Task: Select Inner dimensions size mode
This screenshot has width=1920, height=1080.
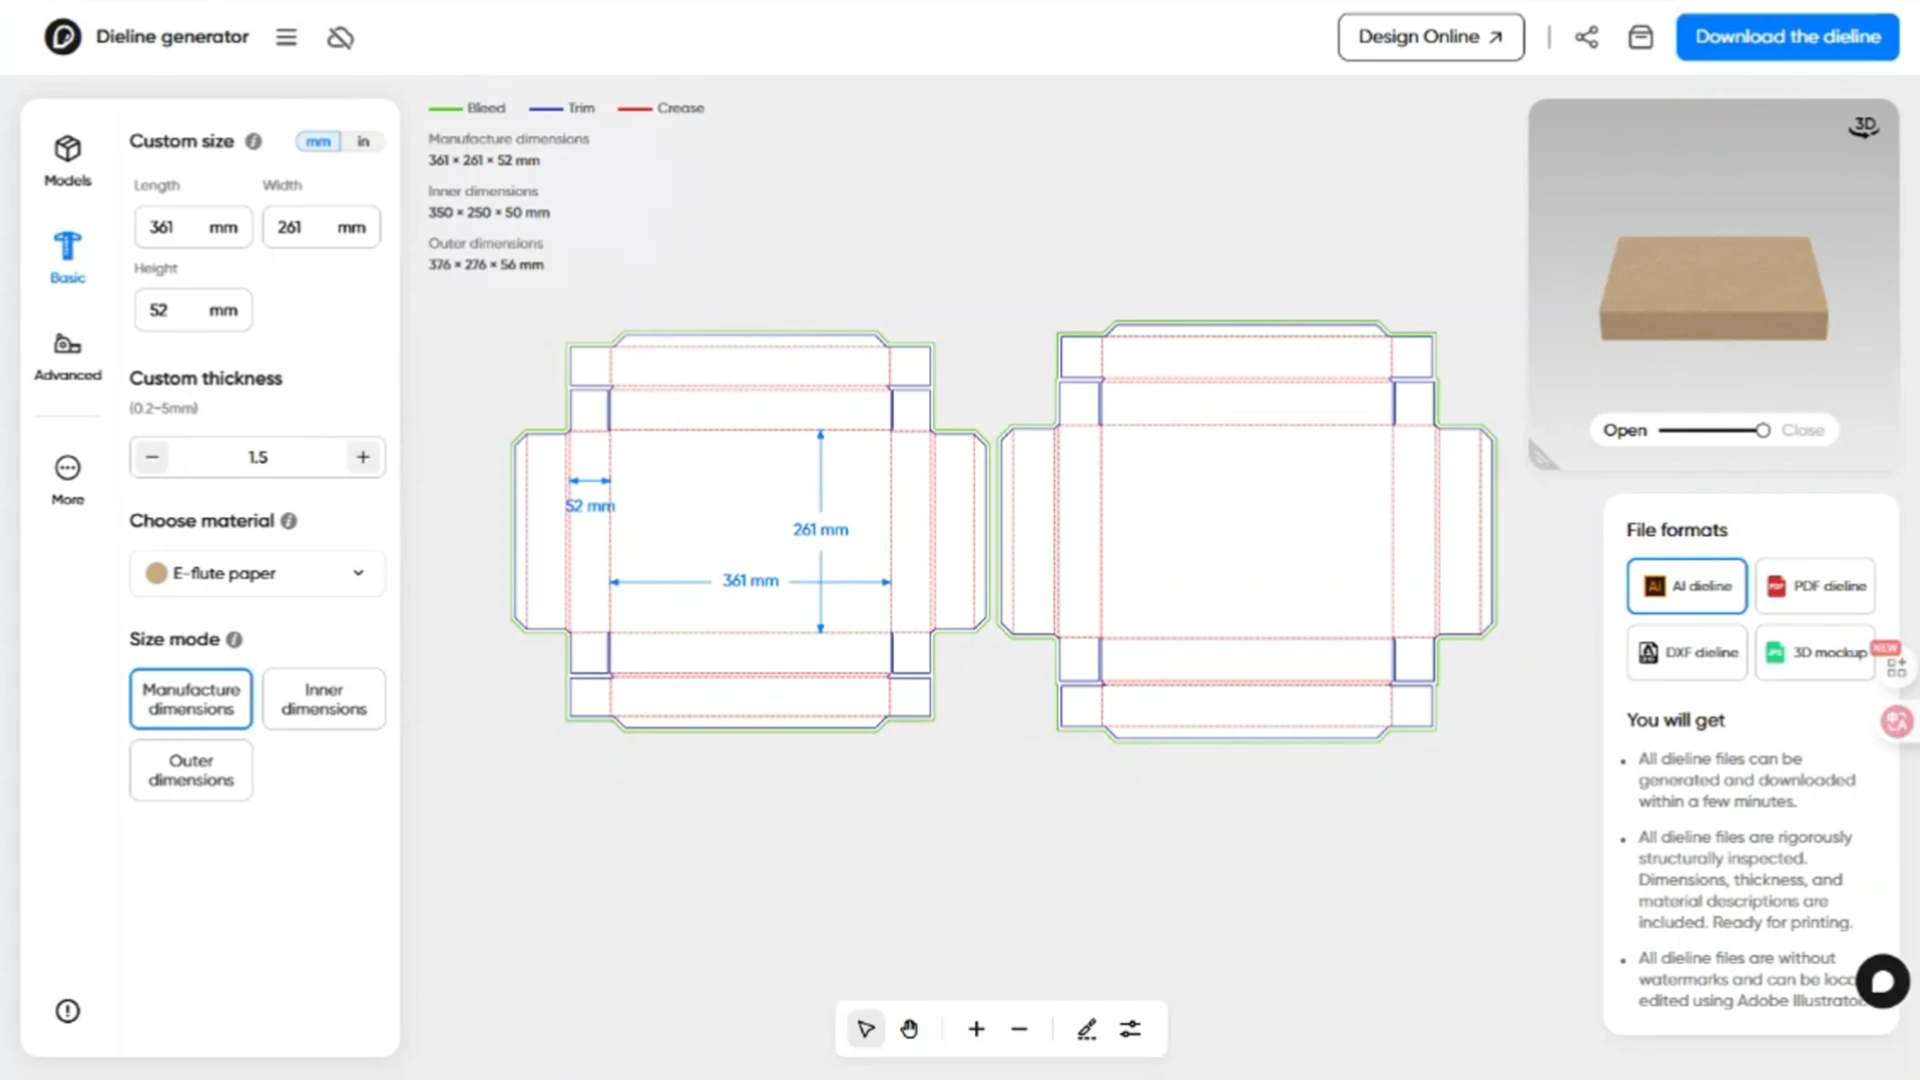Action: click(324, 699)
